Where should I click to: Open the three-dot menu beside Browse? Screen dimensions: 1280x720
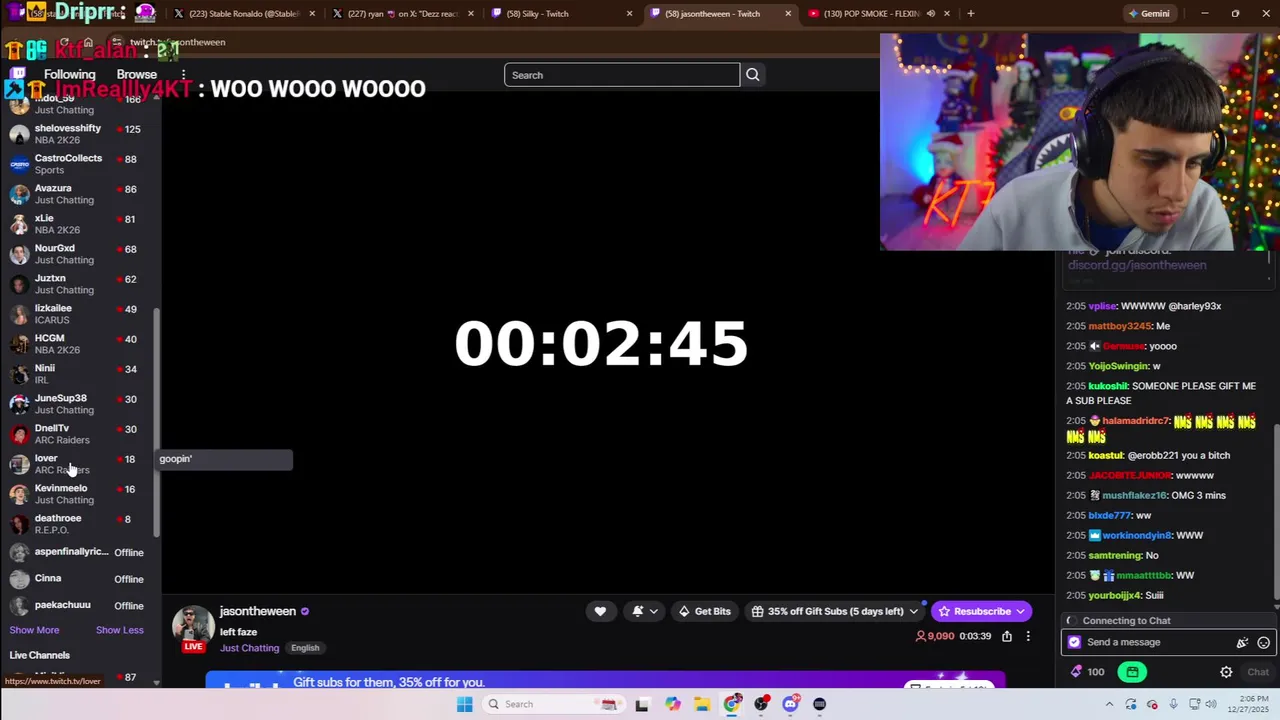[x=183, y=75]
